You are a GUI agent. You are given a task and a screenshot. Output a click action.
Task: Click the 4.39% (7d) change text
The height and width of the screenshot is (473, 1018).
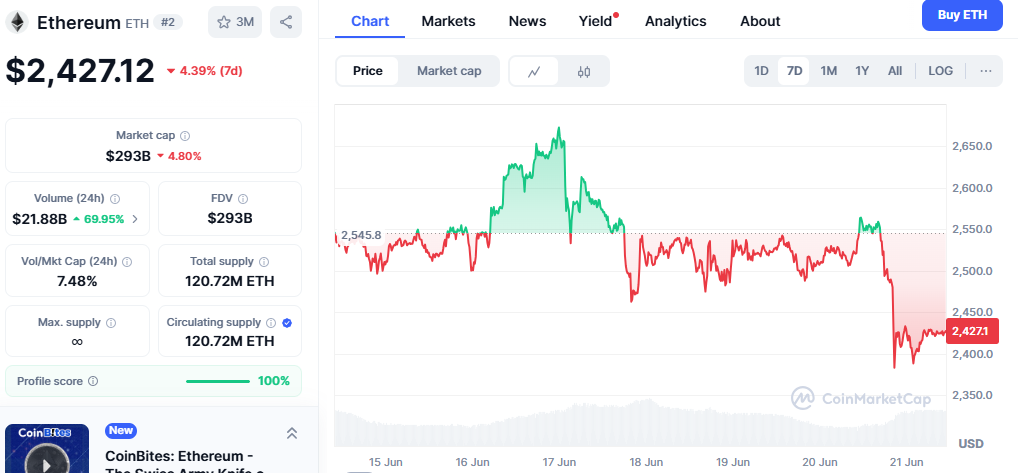tap(210, 71)
